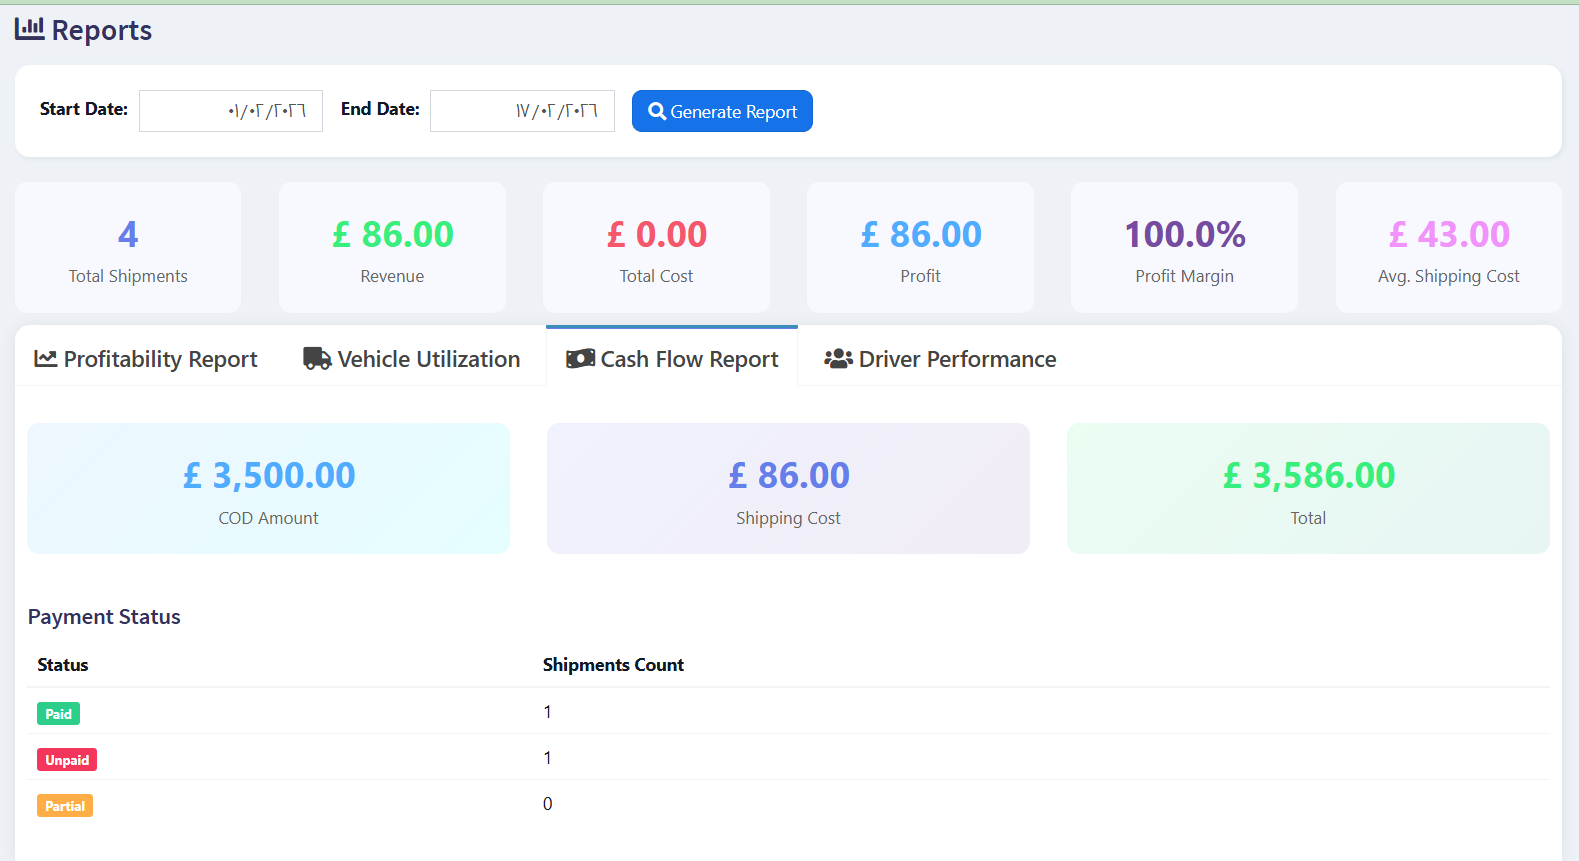Click the End Date input field
The image size is (1579, 861).
click(x=522, y=111)
